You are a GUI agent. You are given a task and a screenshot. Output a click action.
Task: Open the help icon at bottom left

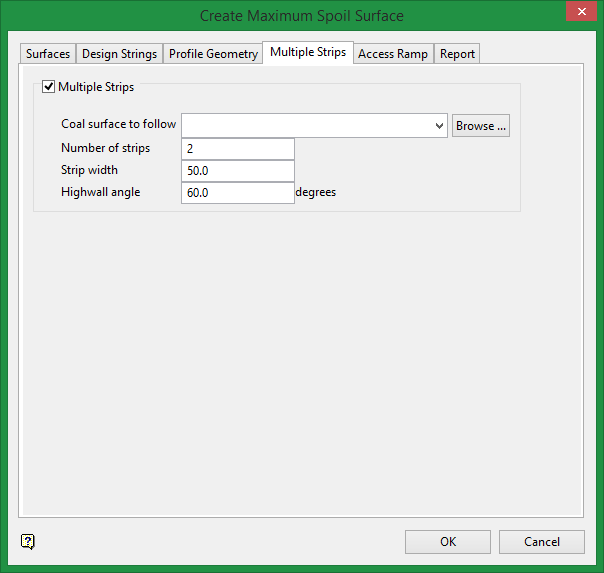coord(28,541)
